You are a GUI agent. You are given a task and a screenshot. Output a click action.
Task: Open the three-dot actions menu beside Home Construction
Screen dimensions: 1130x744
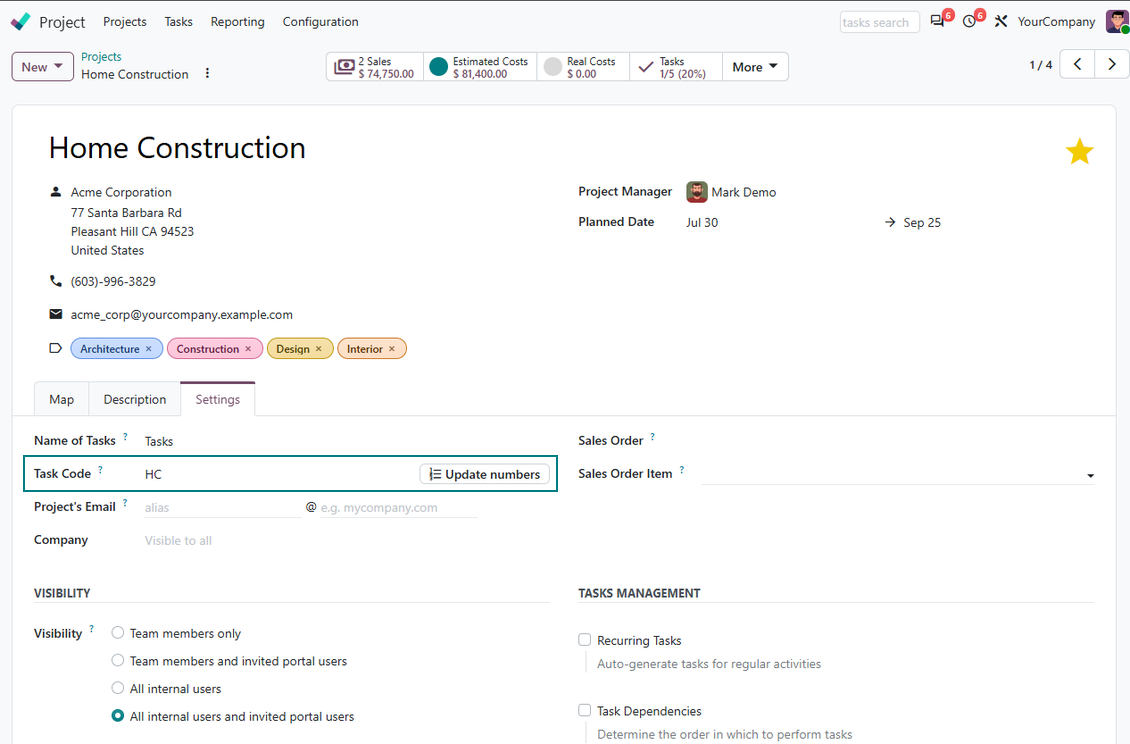pyautogui.click(x=207, y=74)
